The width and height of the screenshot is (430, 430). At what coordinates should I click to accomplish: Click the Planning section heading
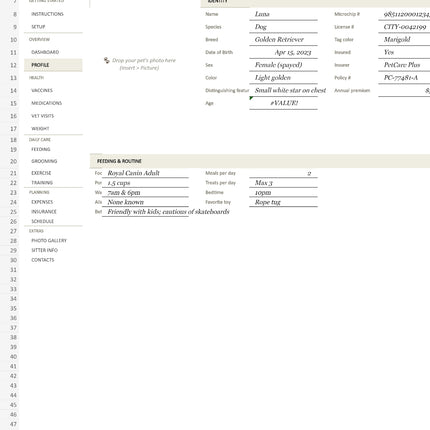(39, 192)
